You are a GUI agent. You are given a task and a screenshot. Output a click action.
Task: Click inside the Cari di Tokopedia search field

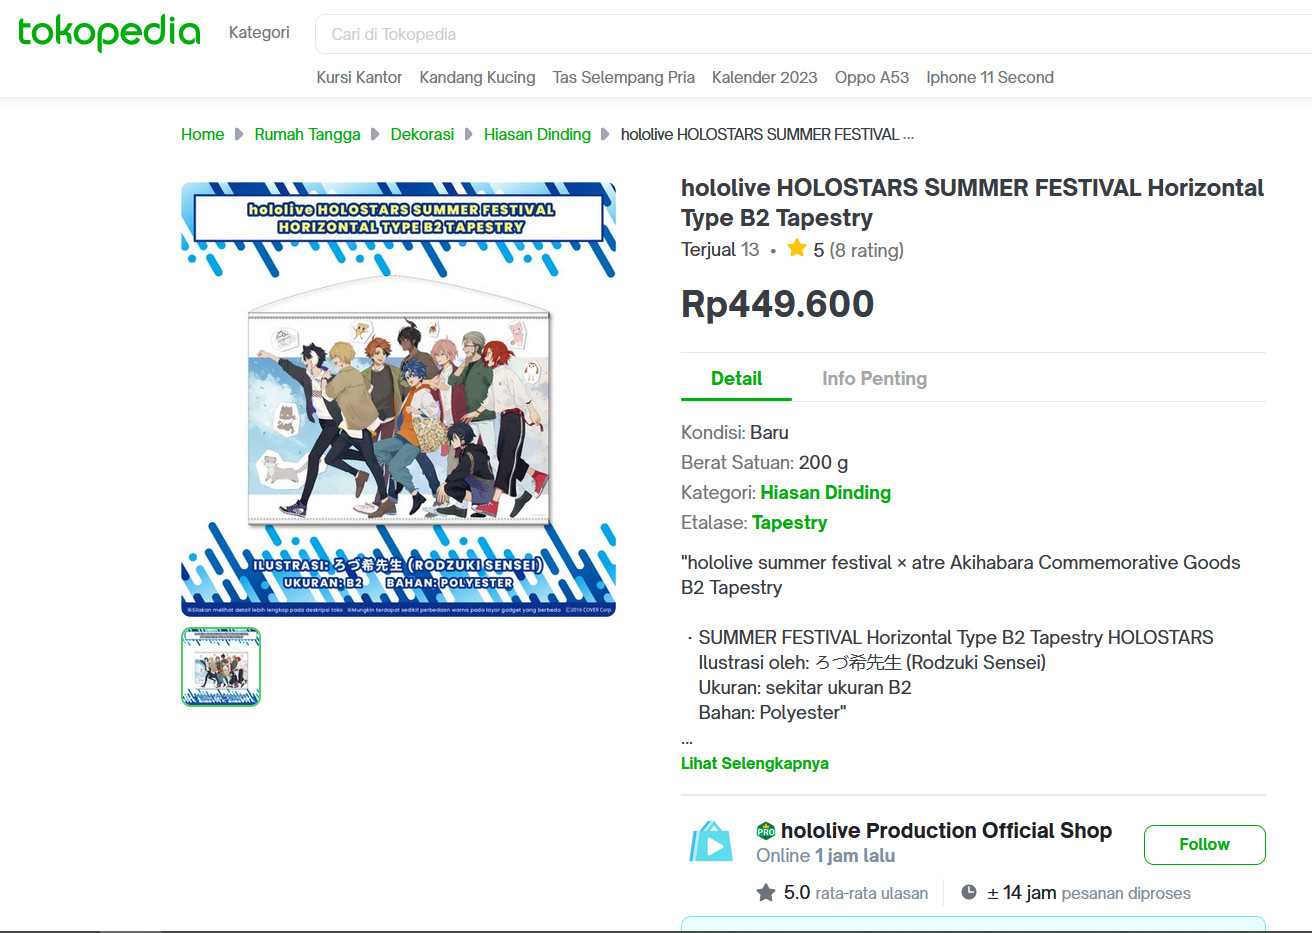click(x=800, y=34)
